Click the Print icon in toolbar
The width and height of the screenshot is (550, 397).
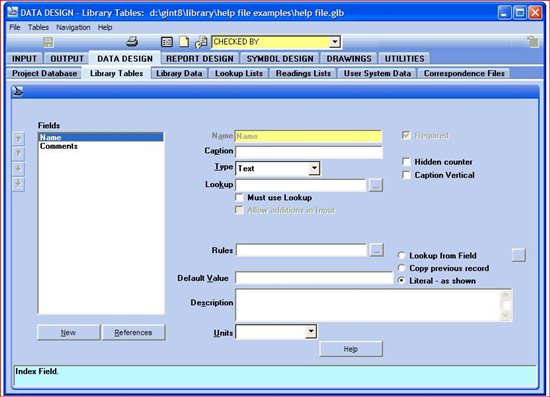coord(132,42)
